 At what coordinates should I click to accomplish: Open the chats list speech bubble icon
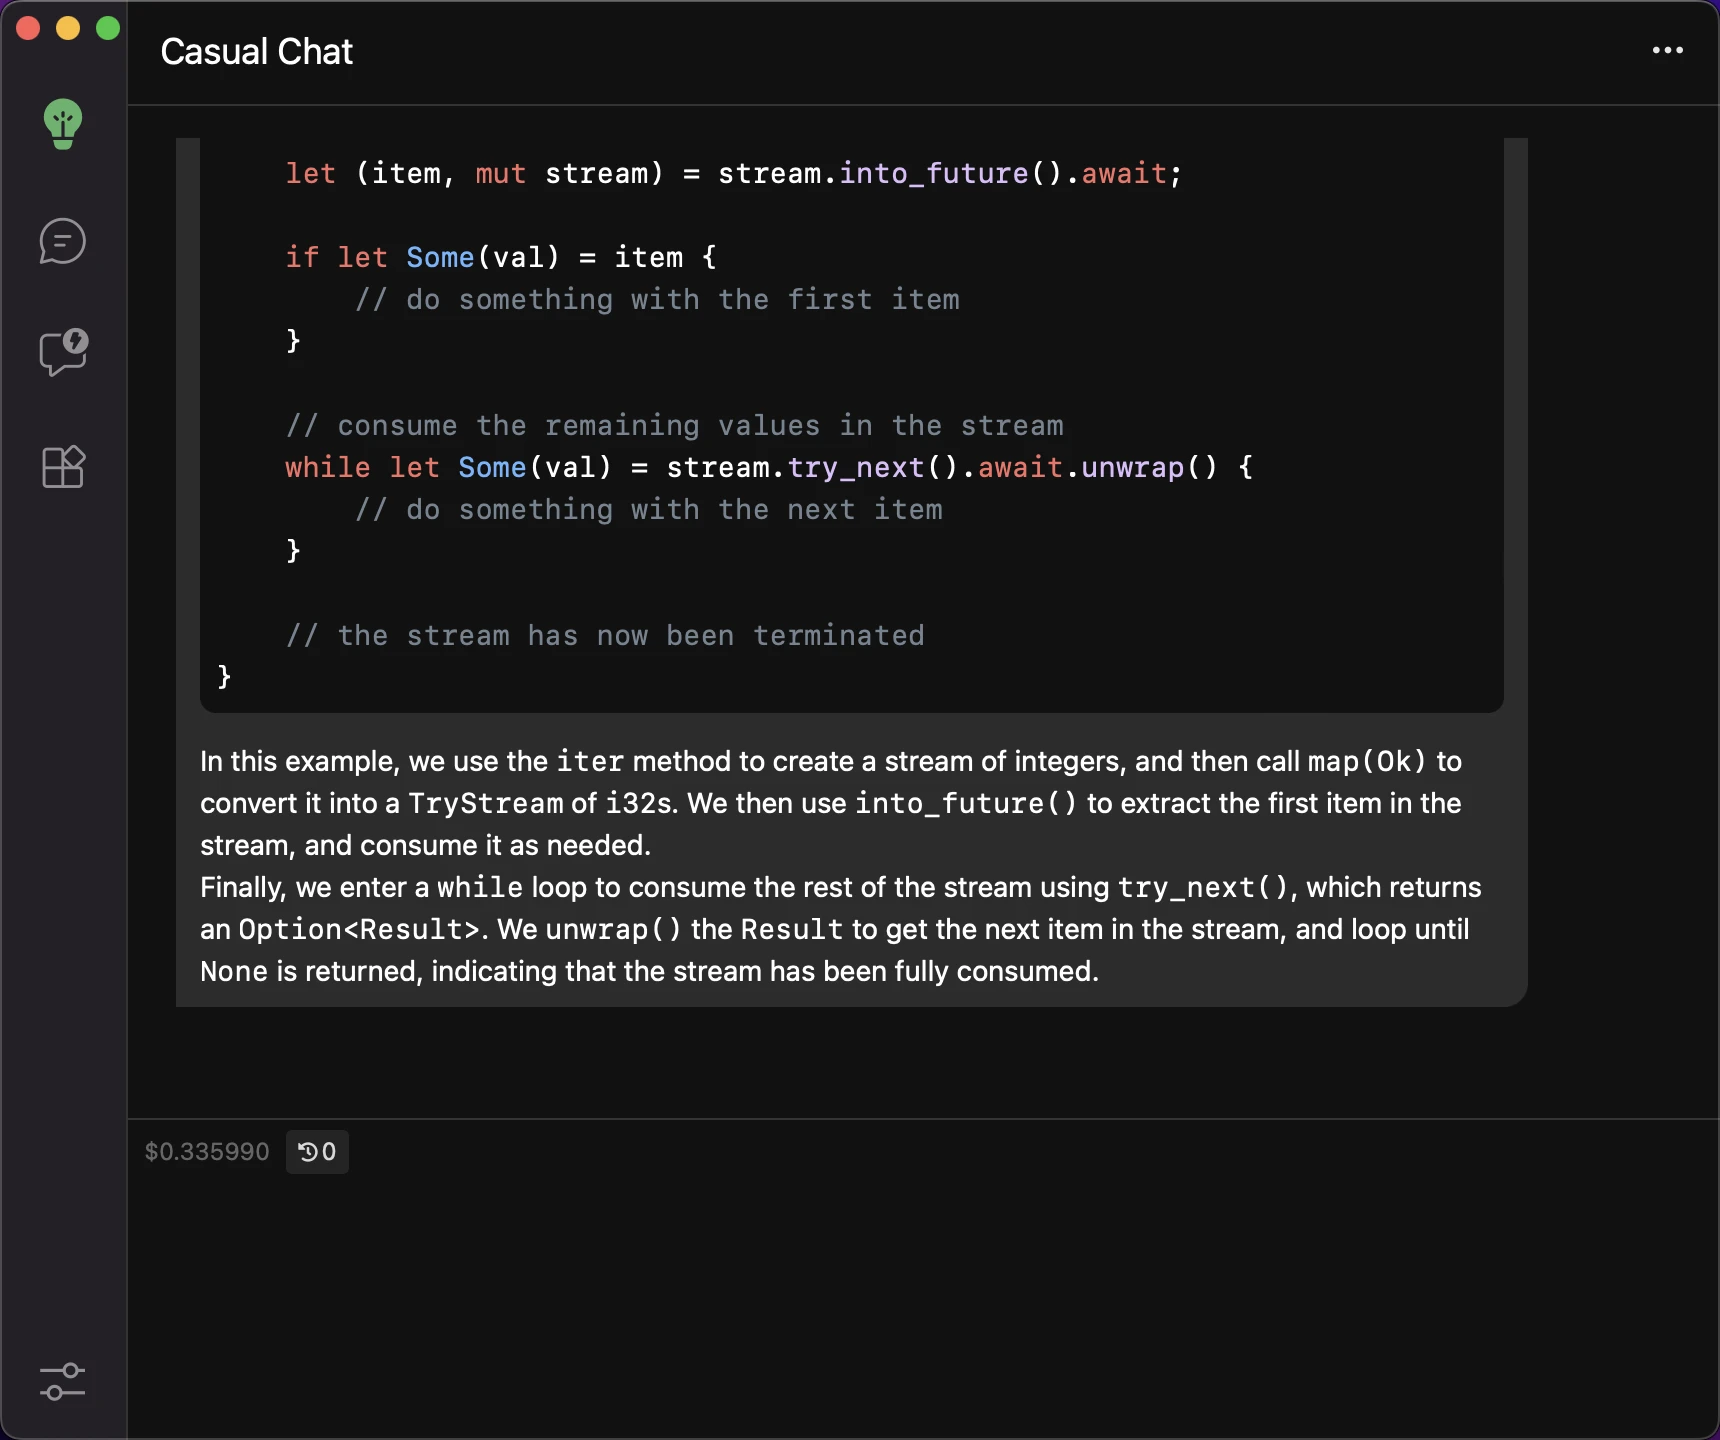click(63, 242)
